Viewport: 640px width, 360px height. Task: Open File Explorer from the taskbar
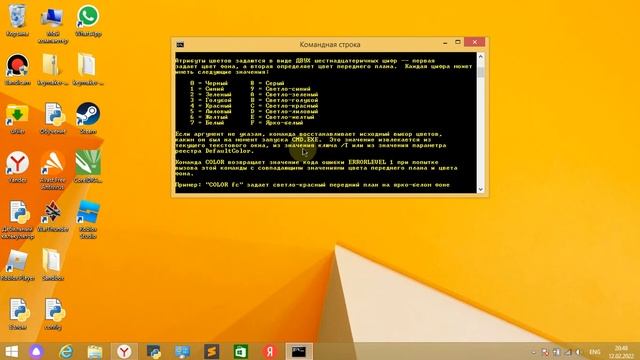point(95,351)
